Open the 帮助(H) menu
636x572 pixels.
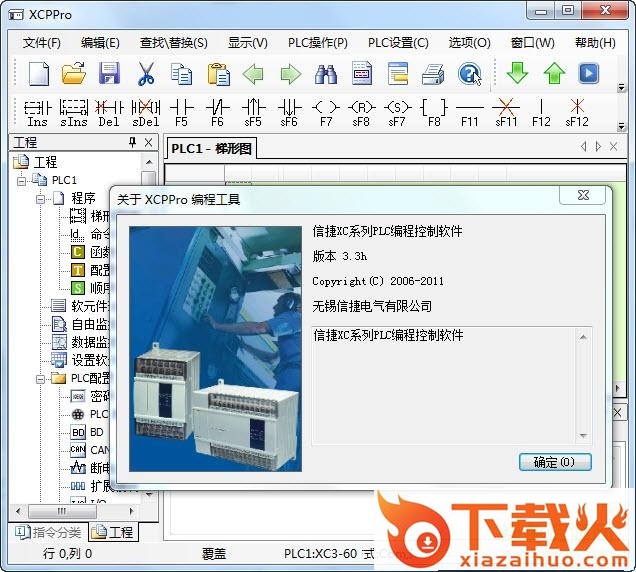(x=595, y=43)
